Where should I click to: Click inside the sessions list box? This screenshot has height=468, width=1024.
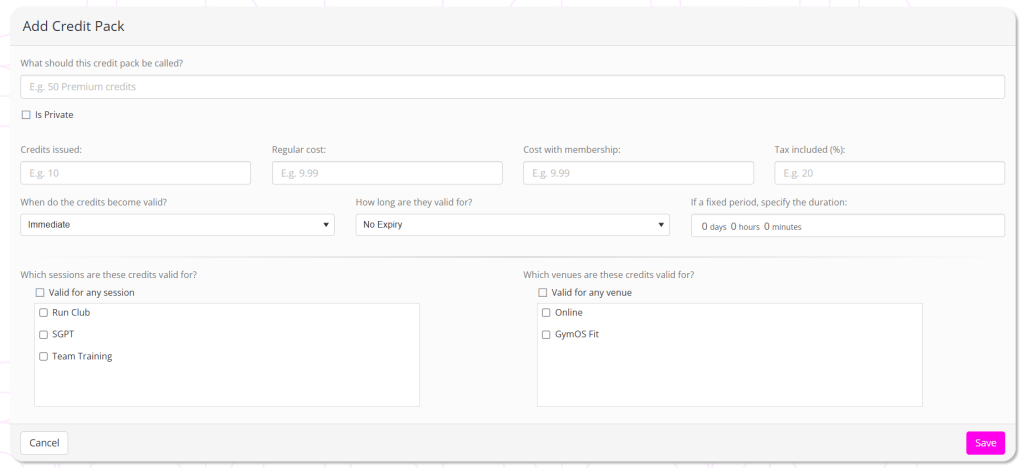click(x=227, y=385)
